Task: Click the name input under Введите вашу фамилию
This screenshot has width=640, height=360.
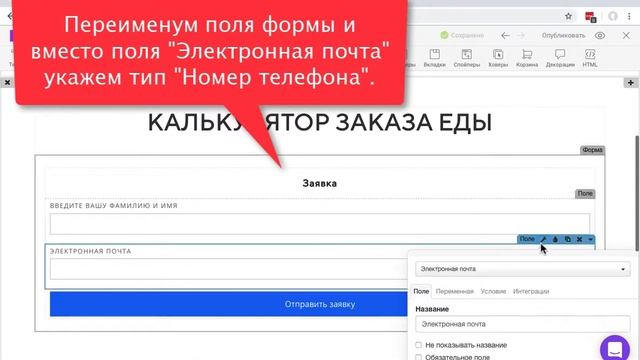Action: (x=320, y=224)
